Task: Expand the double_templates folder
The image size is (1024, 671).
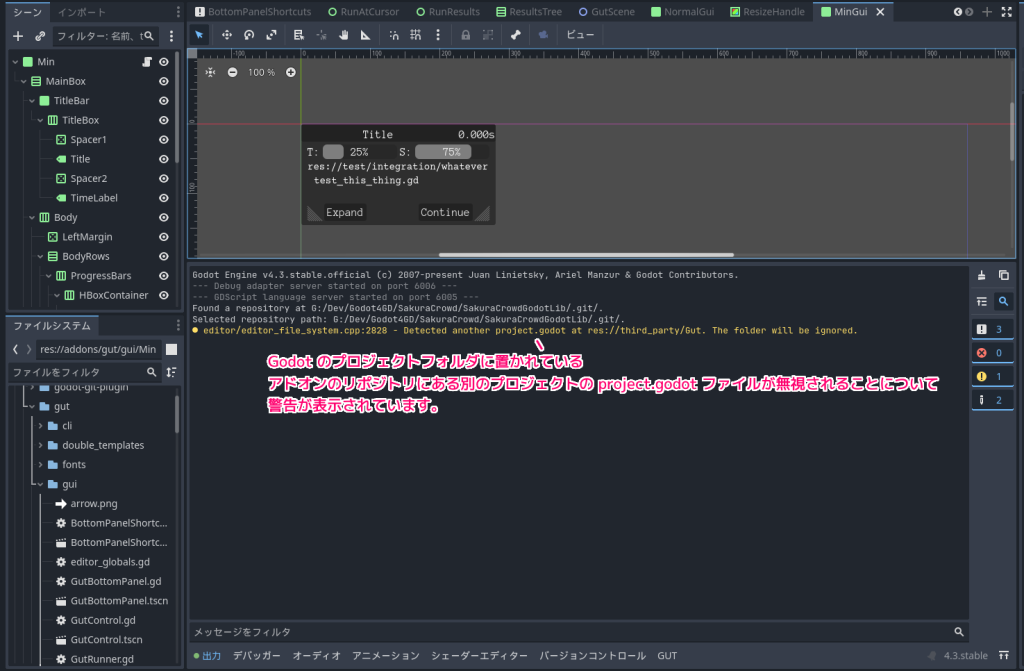Action: (x=40, y=445)
